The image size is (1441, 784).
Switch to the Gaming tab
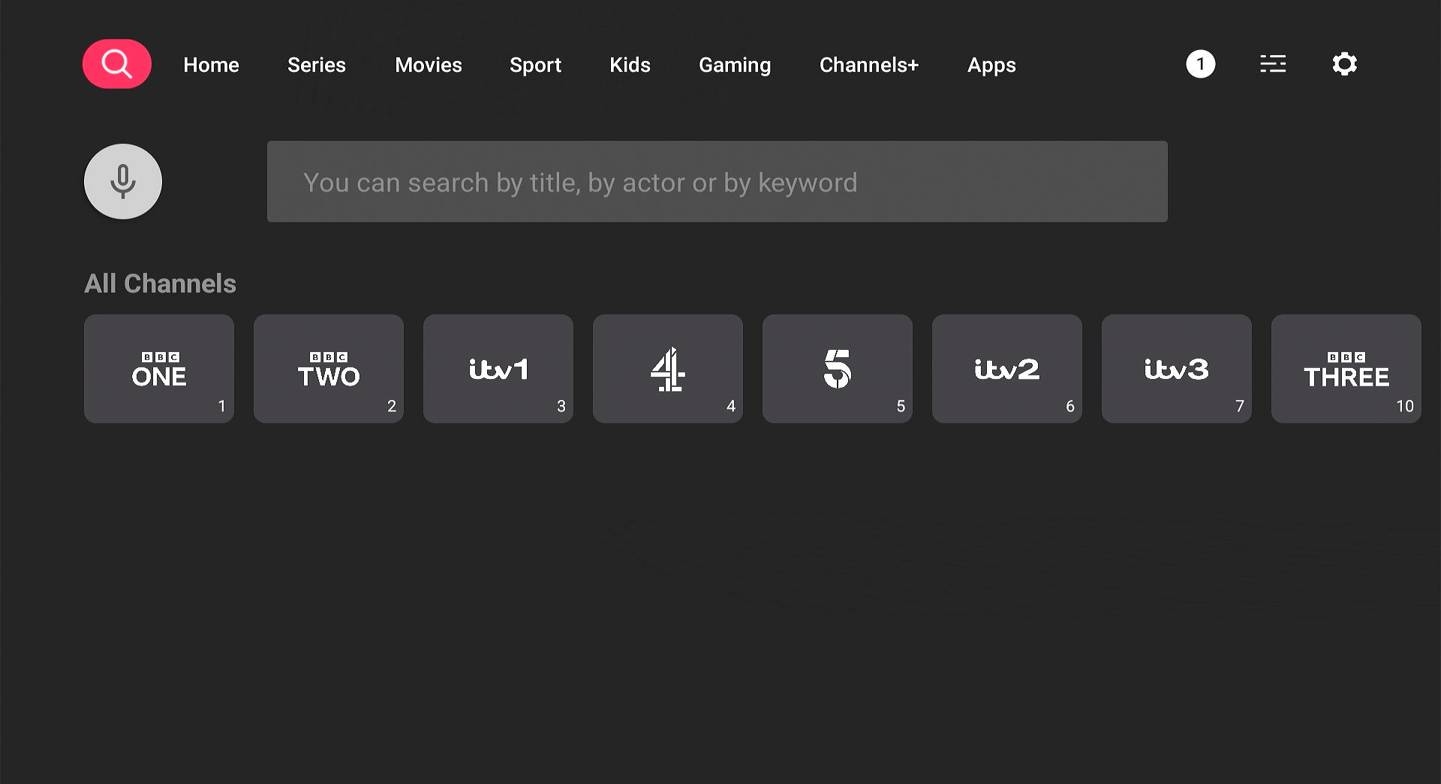pos(735,65)
